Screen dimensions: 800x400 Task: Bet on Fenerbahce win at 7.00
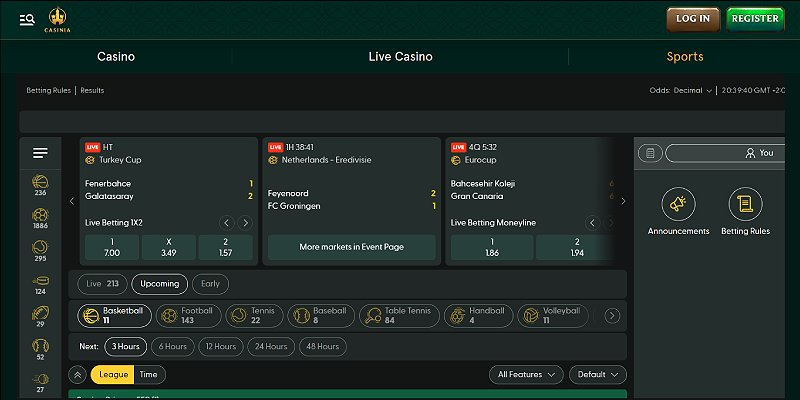pos(112,247)
